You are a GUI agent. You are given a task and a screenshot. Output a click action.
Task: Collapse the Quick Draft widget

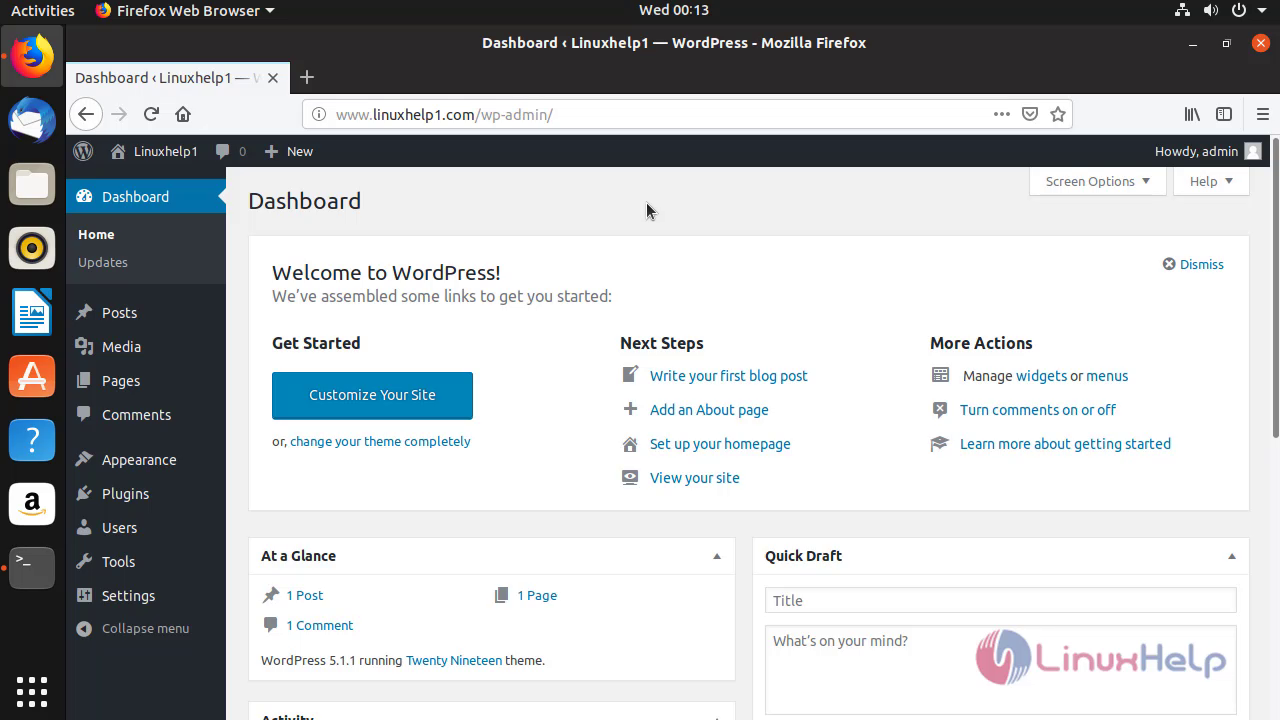click(1232, 556)
